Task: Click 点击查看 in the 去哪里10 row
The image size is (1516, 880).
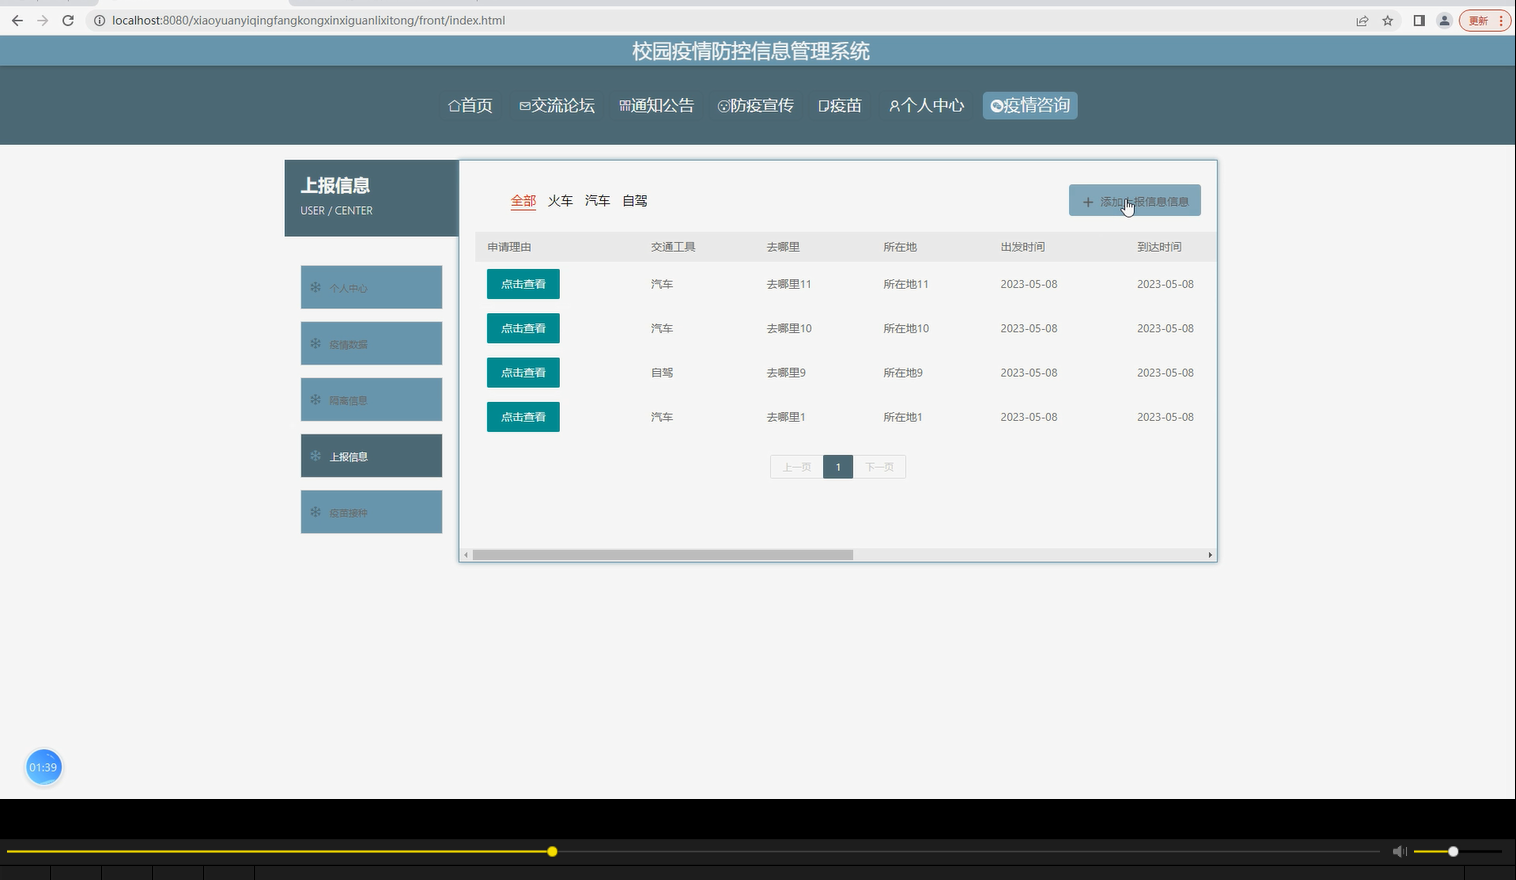Action: point(523,328)
